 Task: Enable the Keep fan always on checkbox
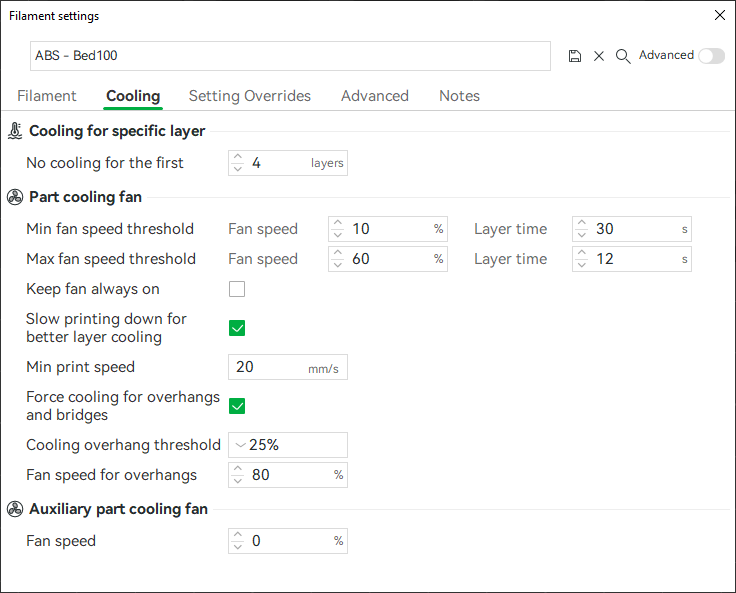point(237,290)
